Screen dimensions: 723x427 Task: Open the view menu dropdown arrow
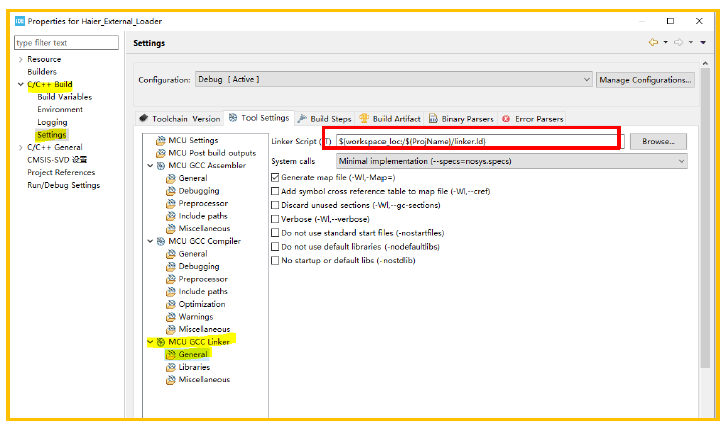click(703, 42)
